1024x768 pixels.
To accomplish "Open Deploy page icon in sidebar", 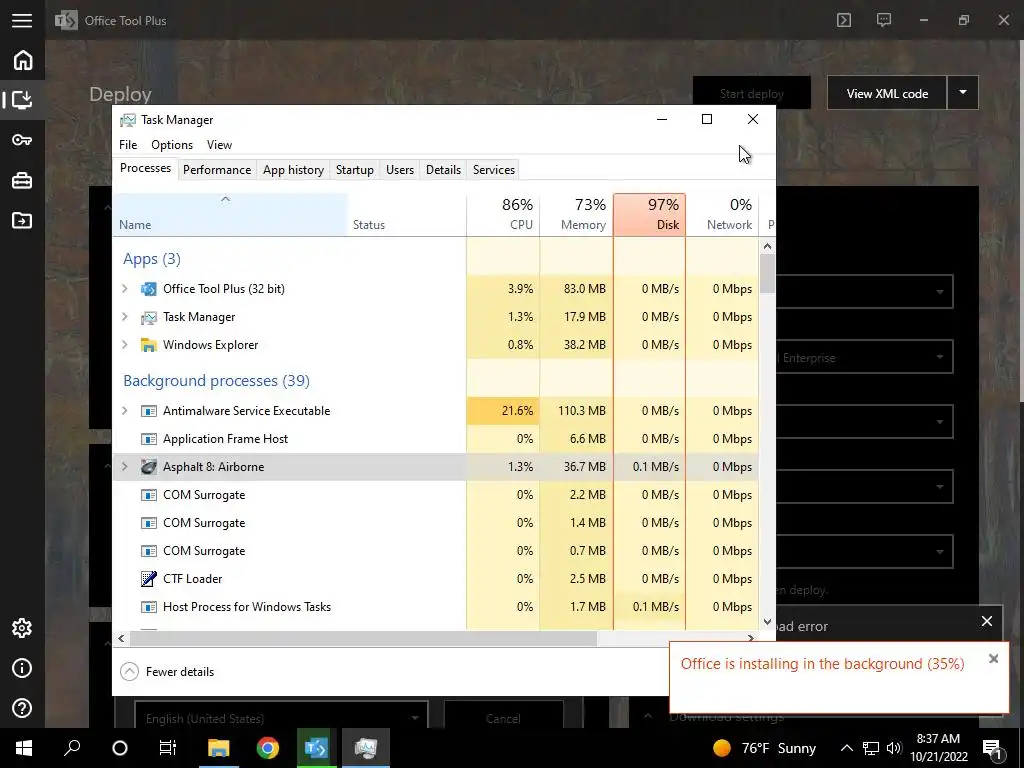I will click(22, 100).
